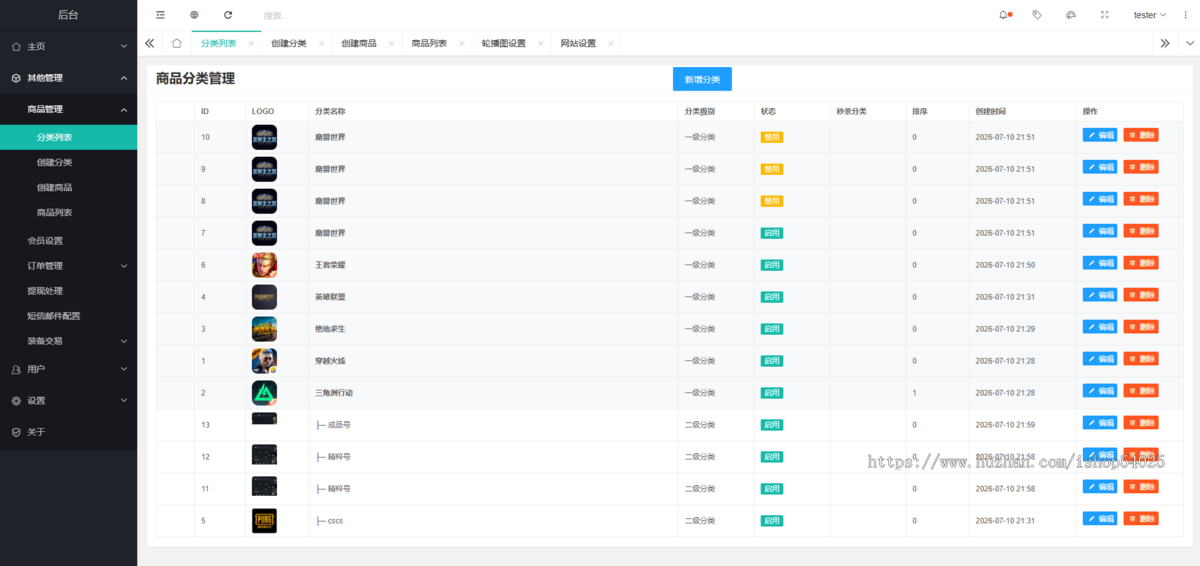The height and width of the screenshot is (566, 1200).
Task: Click the tag note icon in header
Action: point(1037,15)
